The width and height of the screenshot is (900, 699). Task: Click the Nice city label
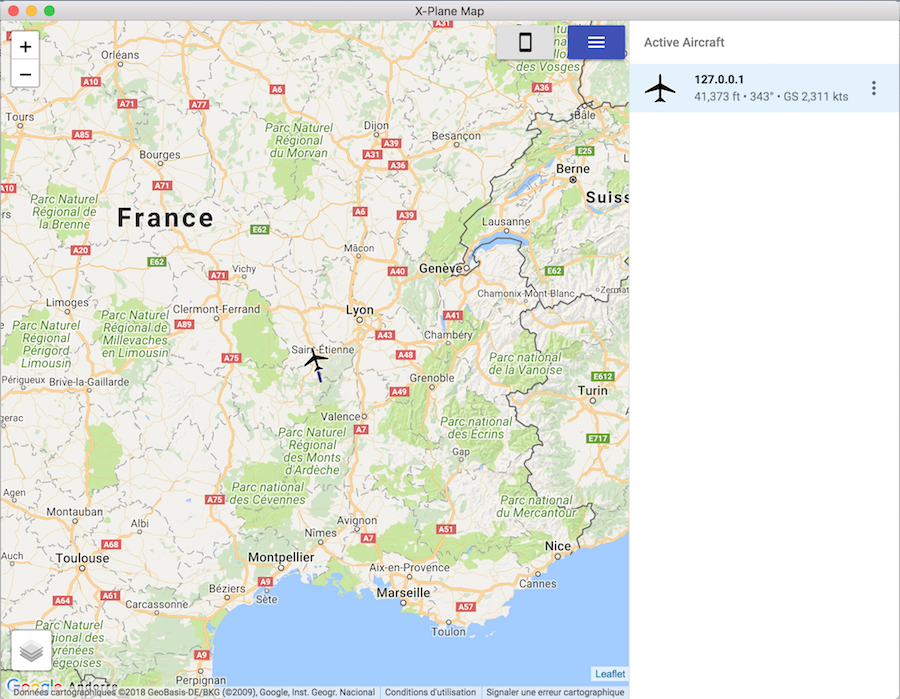(558, 546)
